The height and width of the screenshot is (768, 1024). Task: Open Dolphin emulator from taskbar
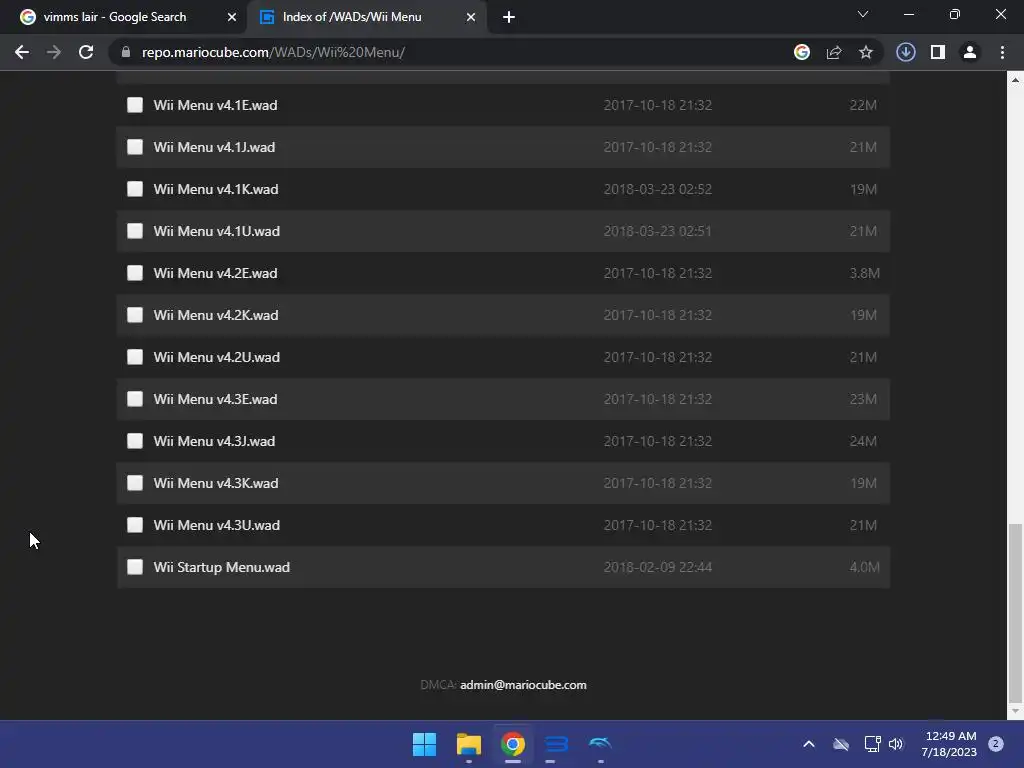pos(600,744)
